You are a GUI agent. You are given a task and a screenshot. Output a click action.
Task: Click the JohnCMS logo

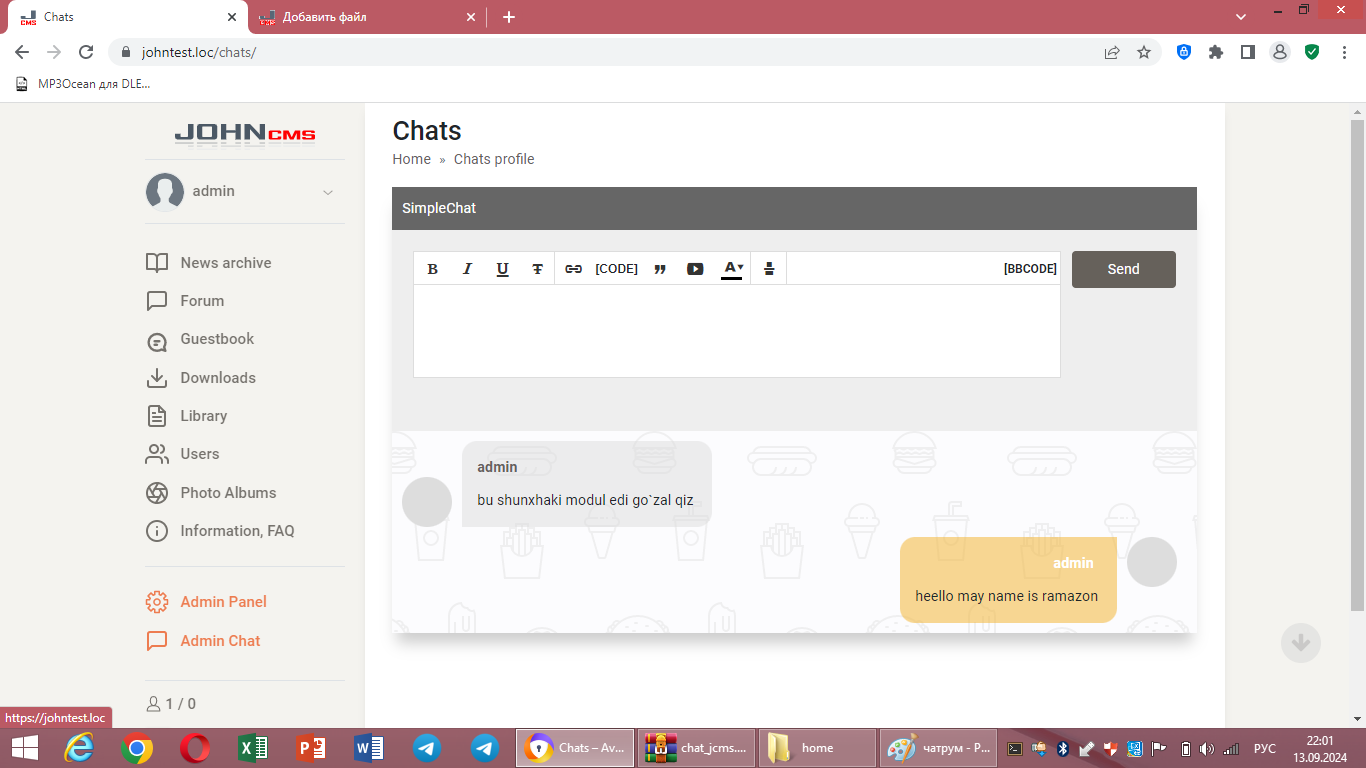click(245, 134)
